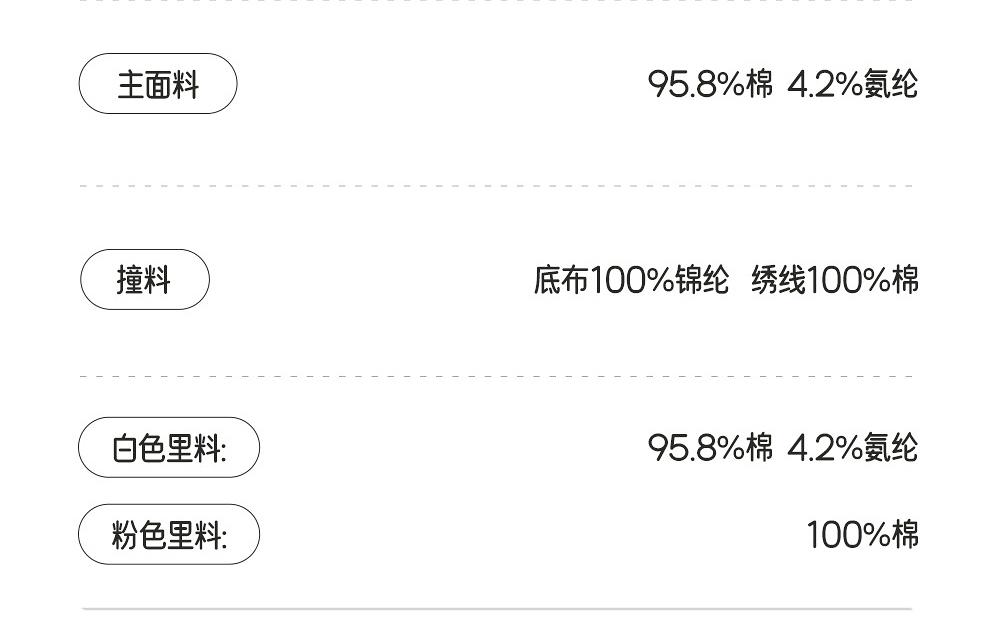Select the 撞料 pill label
Screen dimensions: 1000x630
tap(145, 280)
